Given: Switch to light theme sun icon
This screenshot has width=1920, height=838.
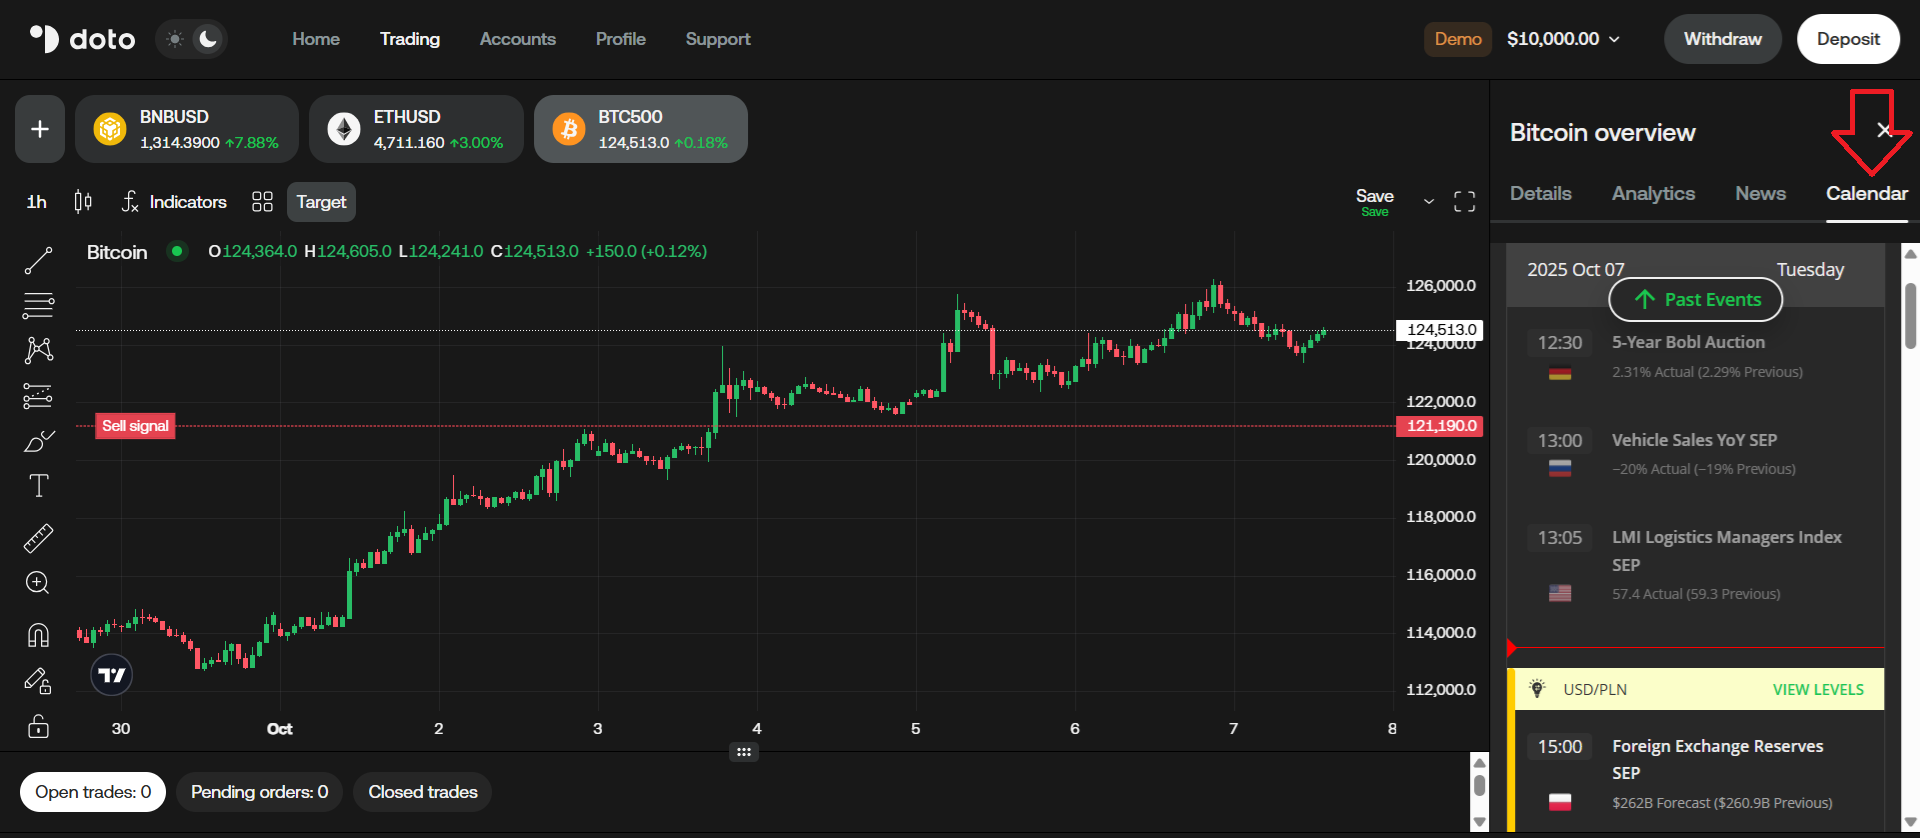Looking at the screenshot, I should click(175, 39).
